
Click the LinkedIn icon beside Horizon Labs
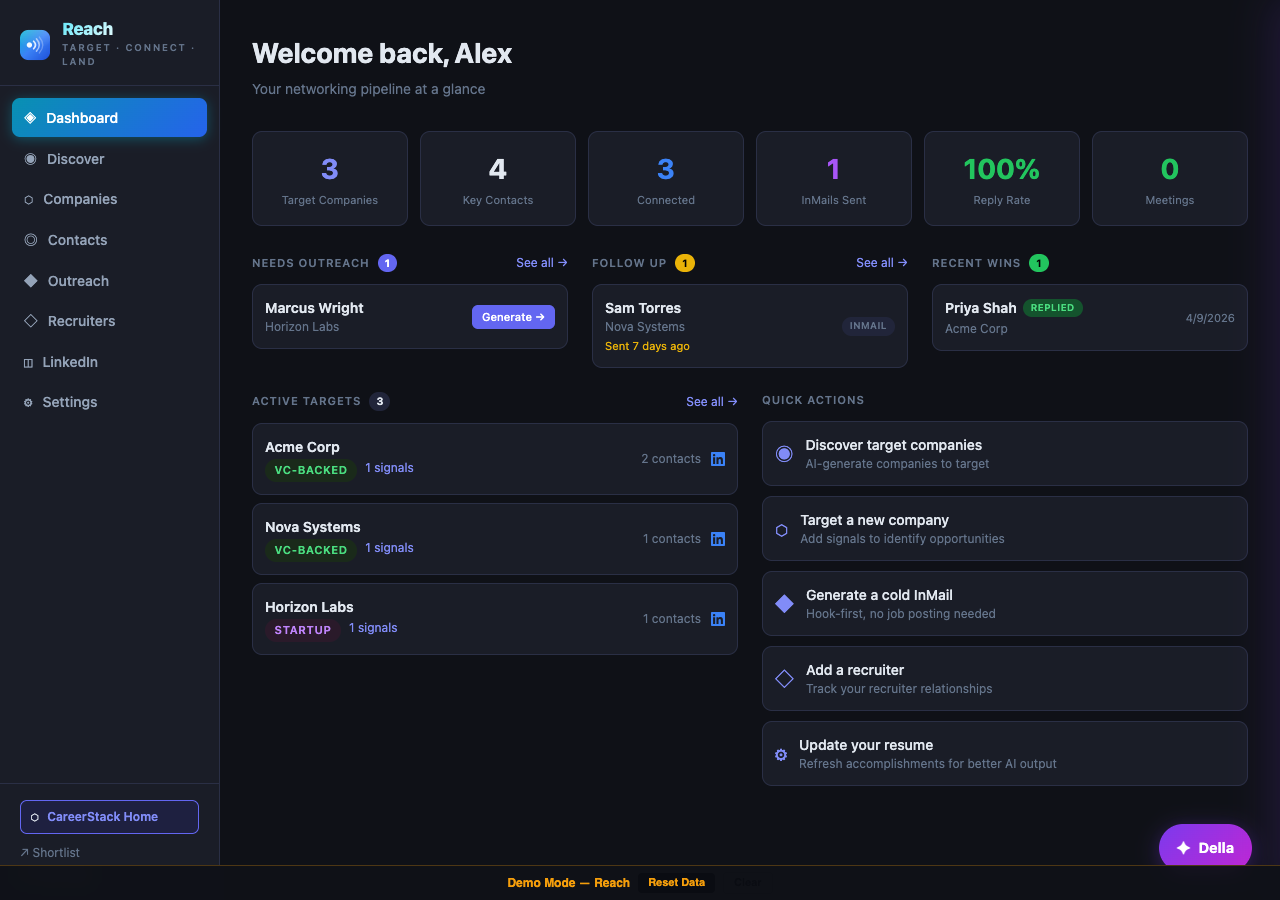point(718,619)
